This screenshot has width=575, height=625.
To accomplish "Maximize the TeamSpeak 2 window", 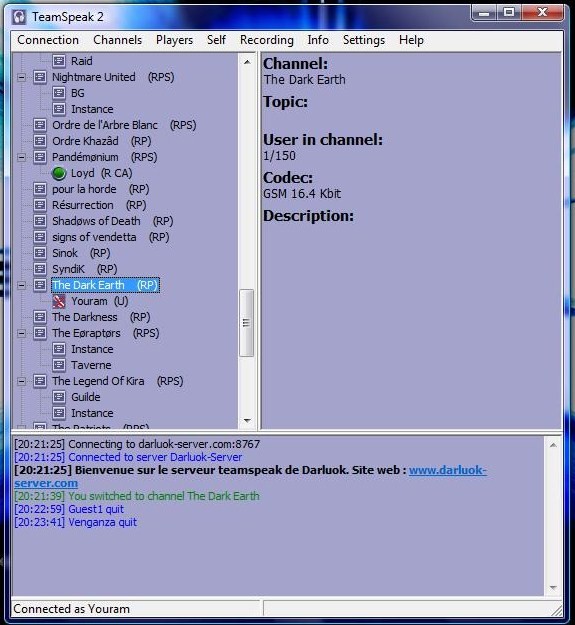I will pos(509,13).
